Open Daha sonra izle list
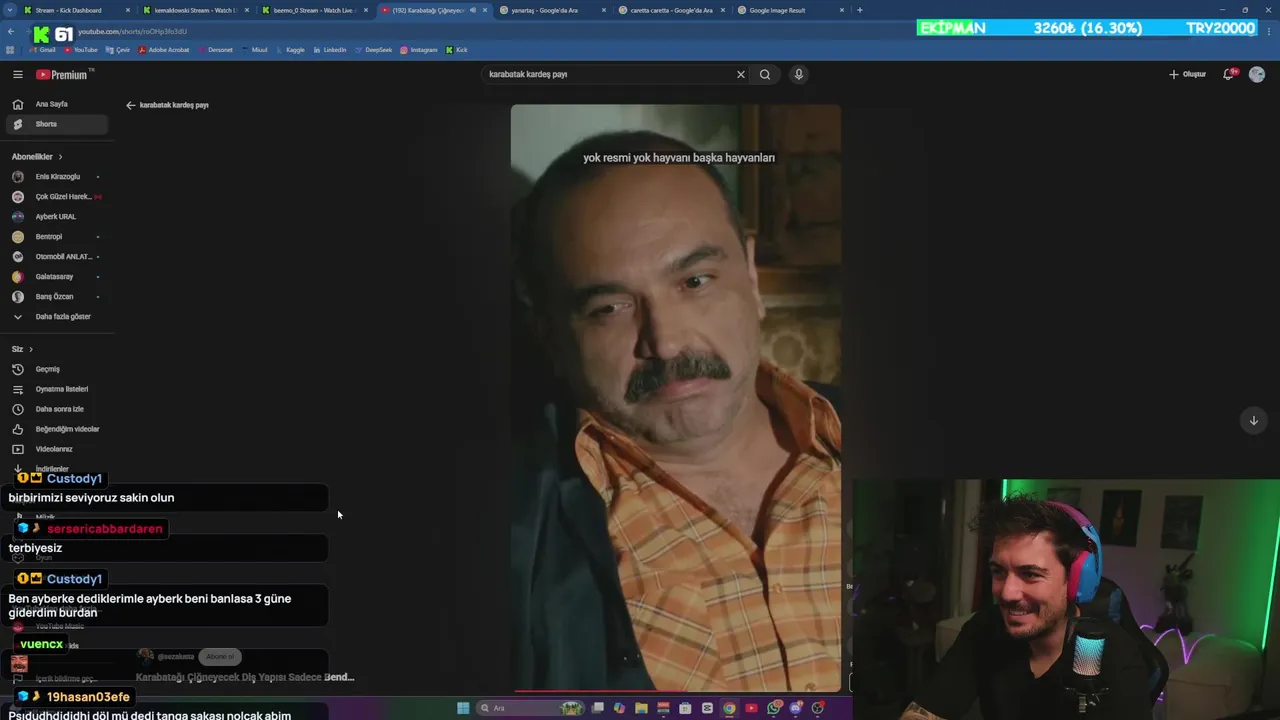Screen dimensions: 1280x720 coord(56,409)
